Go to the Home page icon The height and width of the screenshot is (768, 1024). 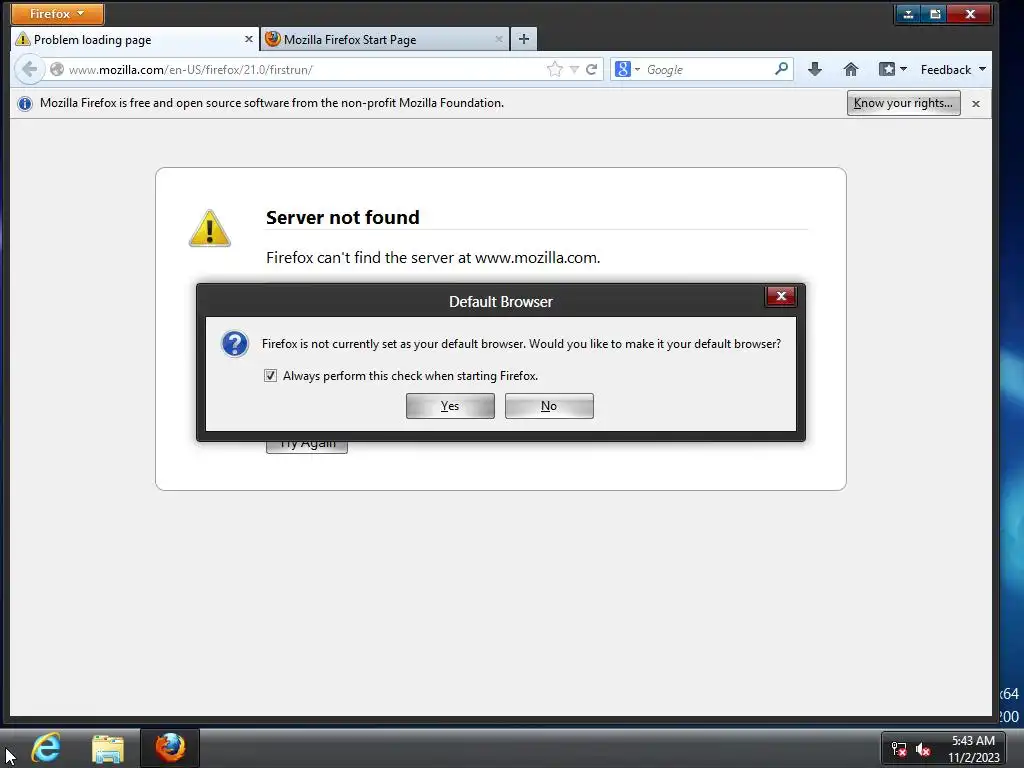[850, 69]
